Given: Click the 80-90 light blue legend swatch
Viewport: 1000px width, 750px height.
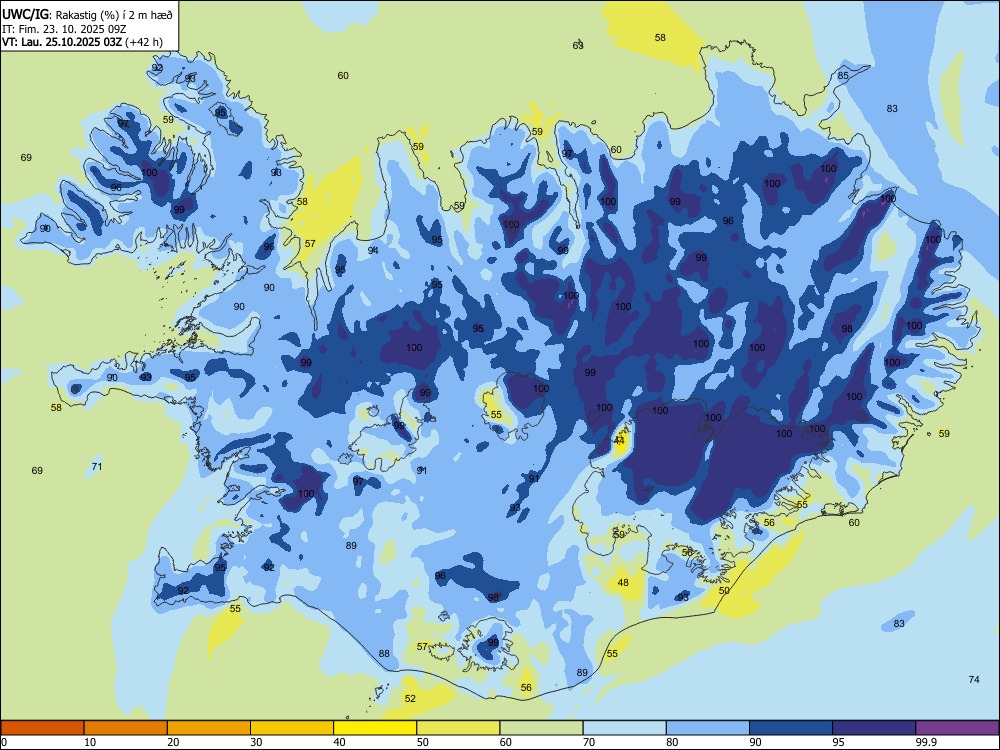Looking at the screenshot, I should (708, 728).
